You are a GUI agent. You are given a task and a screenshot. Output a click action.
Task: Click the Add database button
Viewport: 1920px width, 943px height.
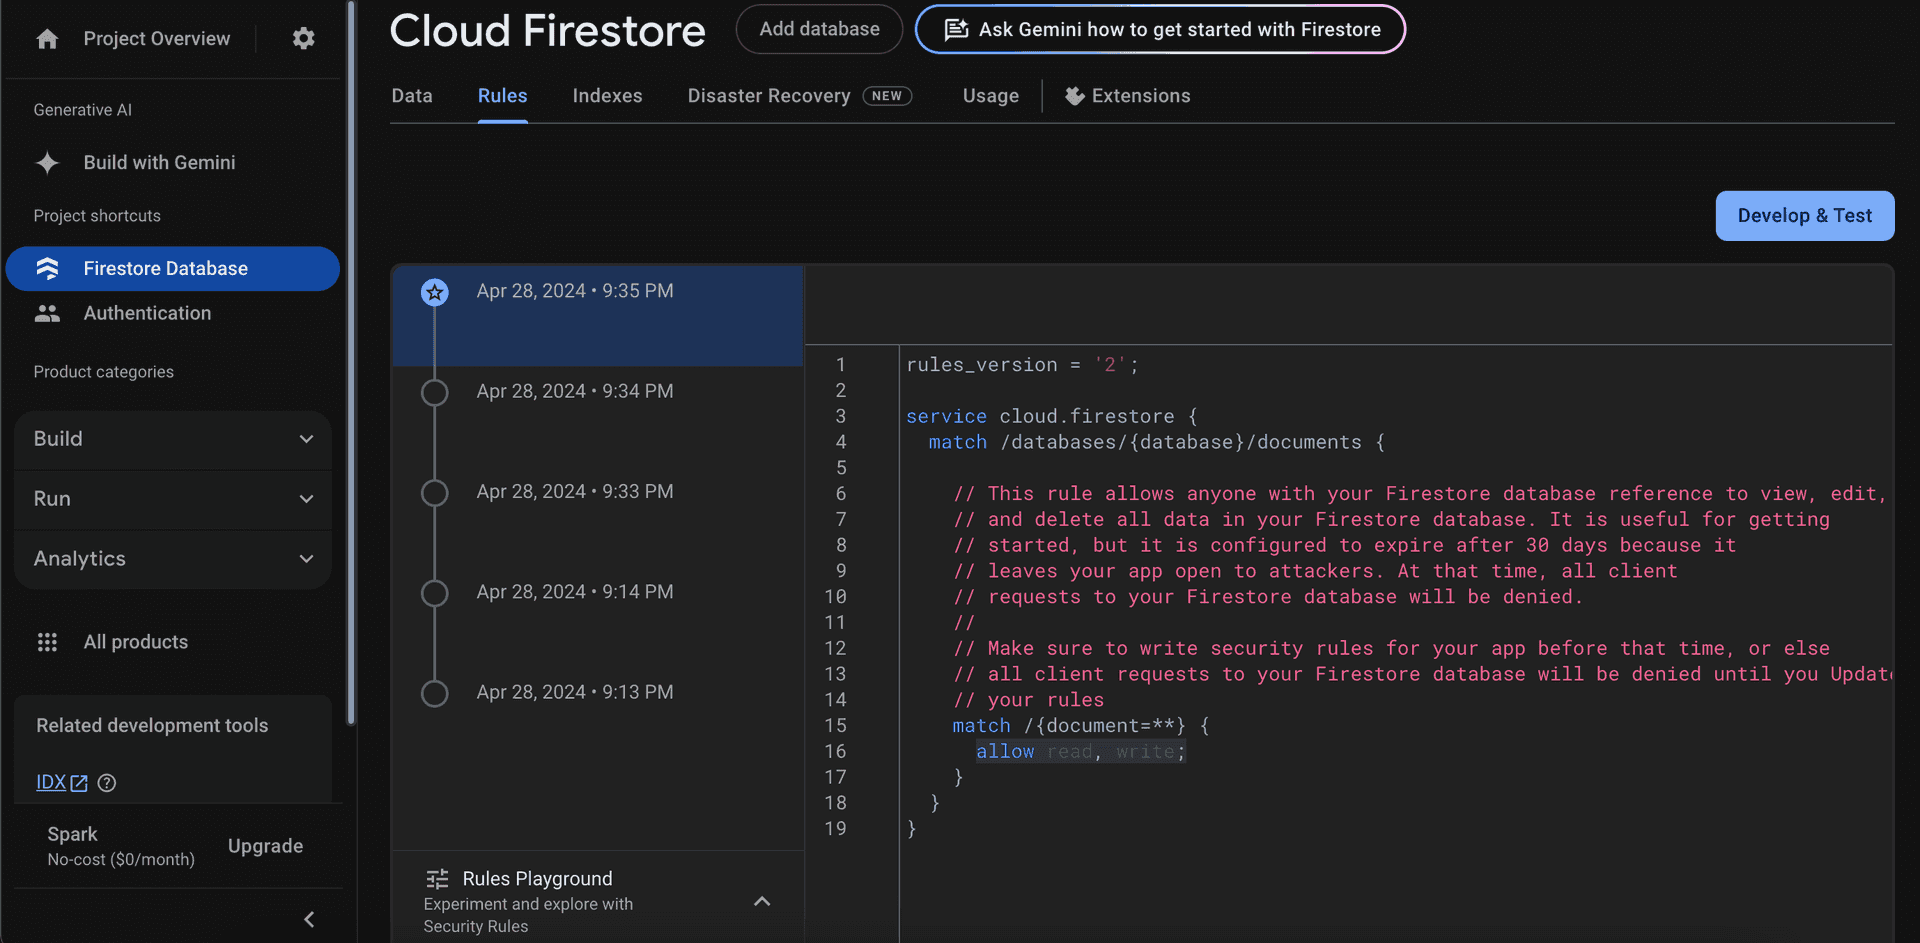coord(818,29)
